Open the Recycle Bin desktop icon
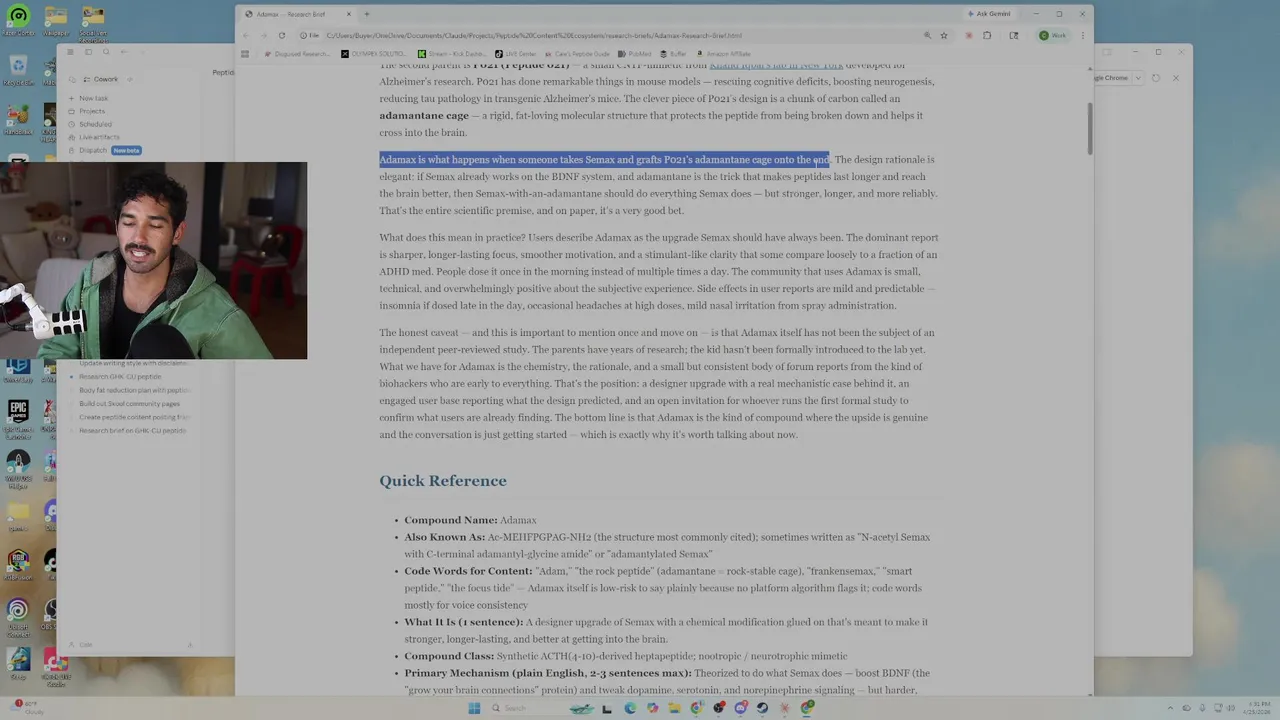The width and height of the screenshot is (1280, 720). 18,70
